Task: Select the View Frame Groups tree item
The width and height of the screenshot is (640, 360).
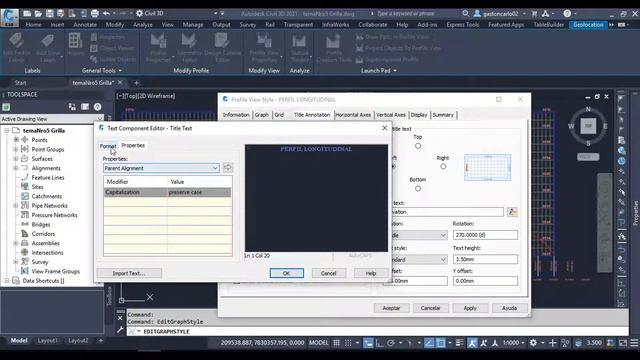Action: [56, 271]
